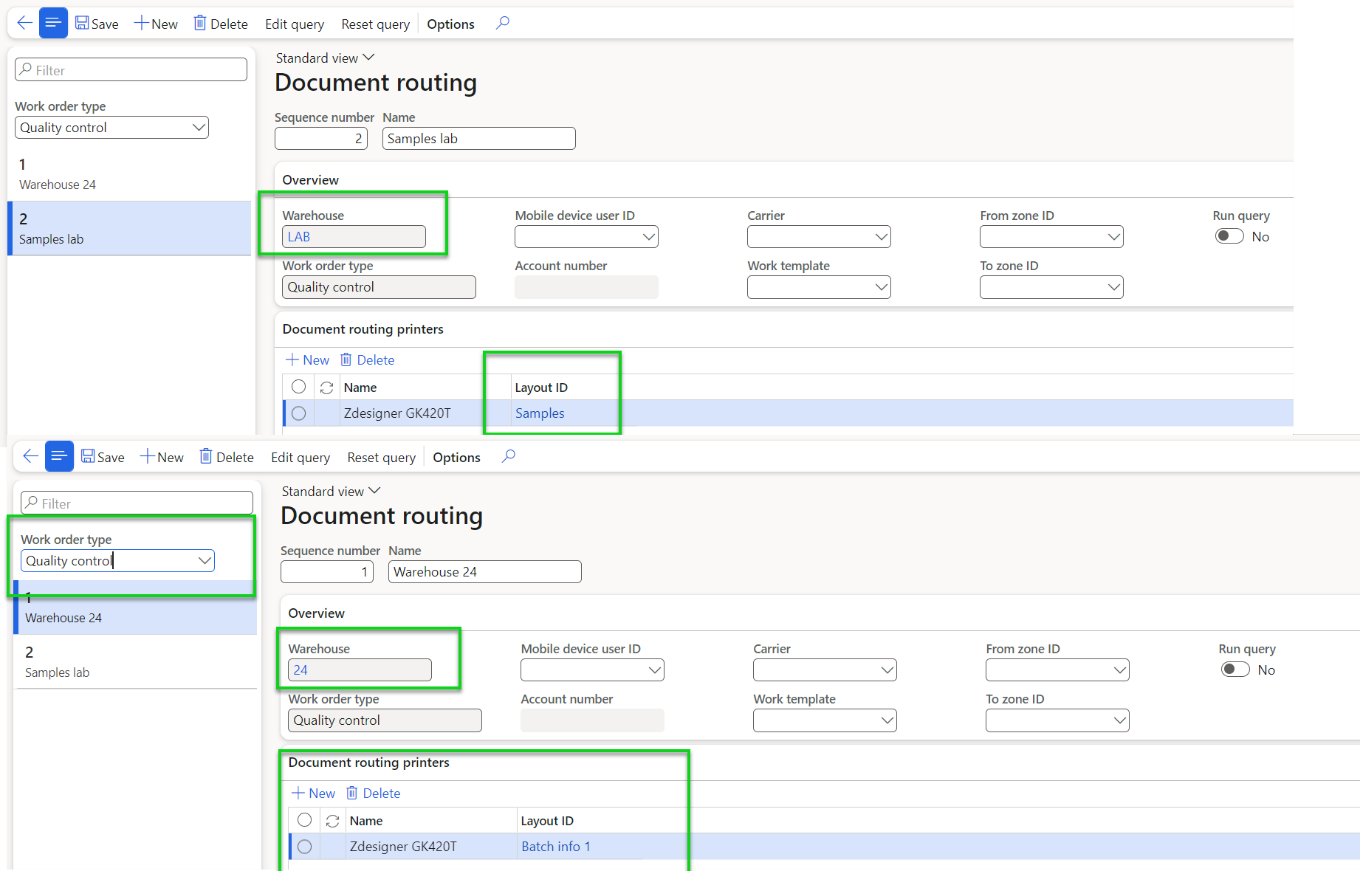
Task: Click the search magnifier icon next to Options
Action: click(502, 23)
